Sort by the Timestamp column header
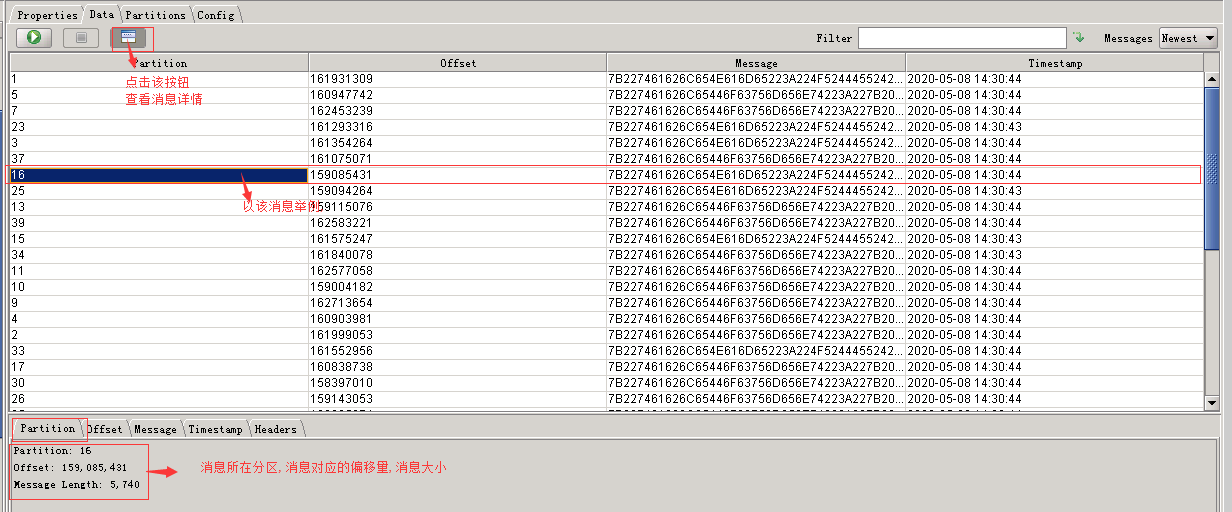 (1054, 63)
